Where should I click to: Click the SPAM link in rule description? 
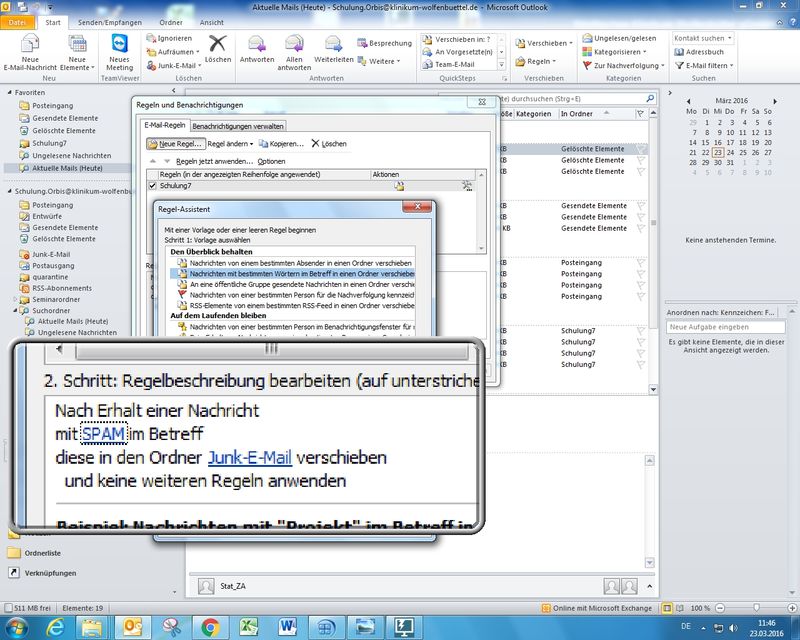pyautogui.click(x=104, y=433)
